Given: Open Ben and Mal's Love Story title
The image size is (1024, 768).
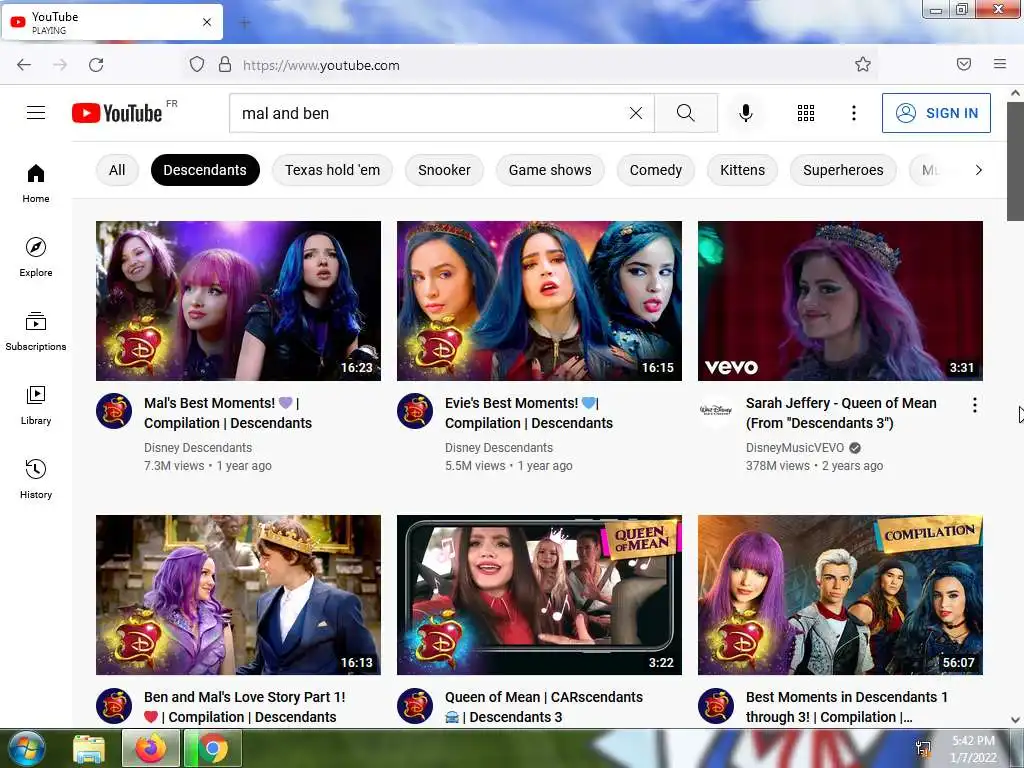Looking at the screenshot, I should point(245,707).
